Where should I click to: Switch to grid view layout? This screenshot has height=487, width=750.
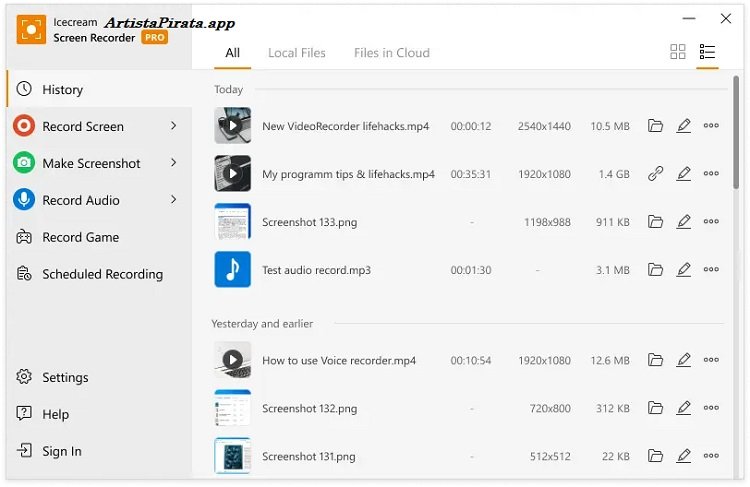point(678,52)
